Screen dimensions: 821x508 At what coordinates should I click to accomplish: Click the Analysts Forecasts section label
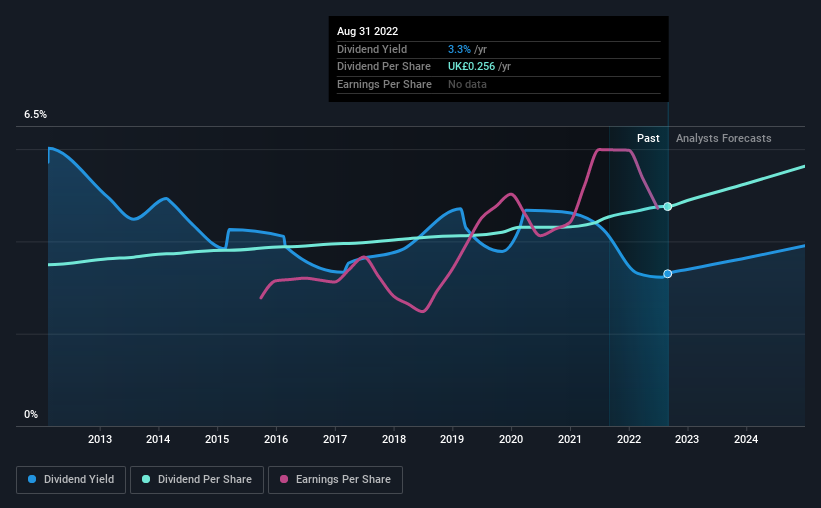724,138
